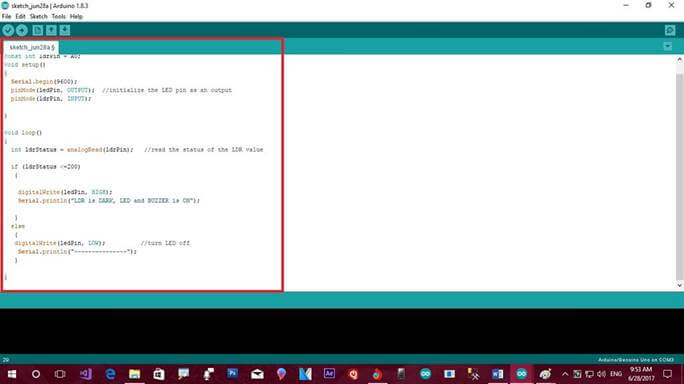Image resolution: width=684 pixels, height=384 pixels.
Task: Open the Tools menu
Action: (58, 17)
